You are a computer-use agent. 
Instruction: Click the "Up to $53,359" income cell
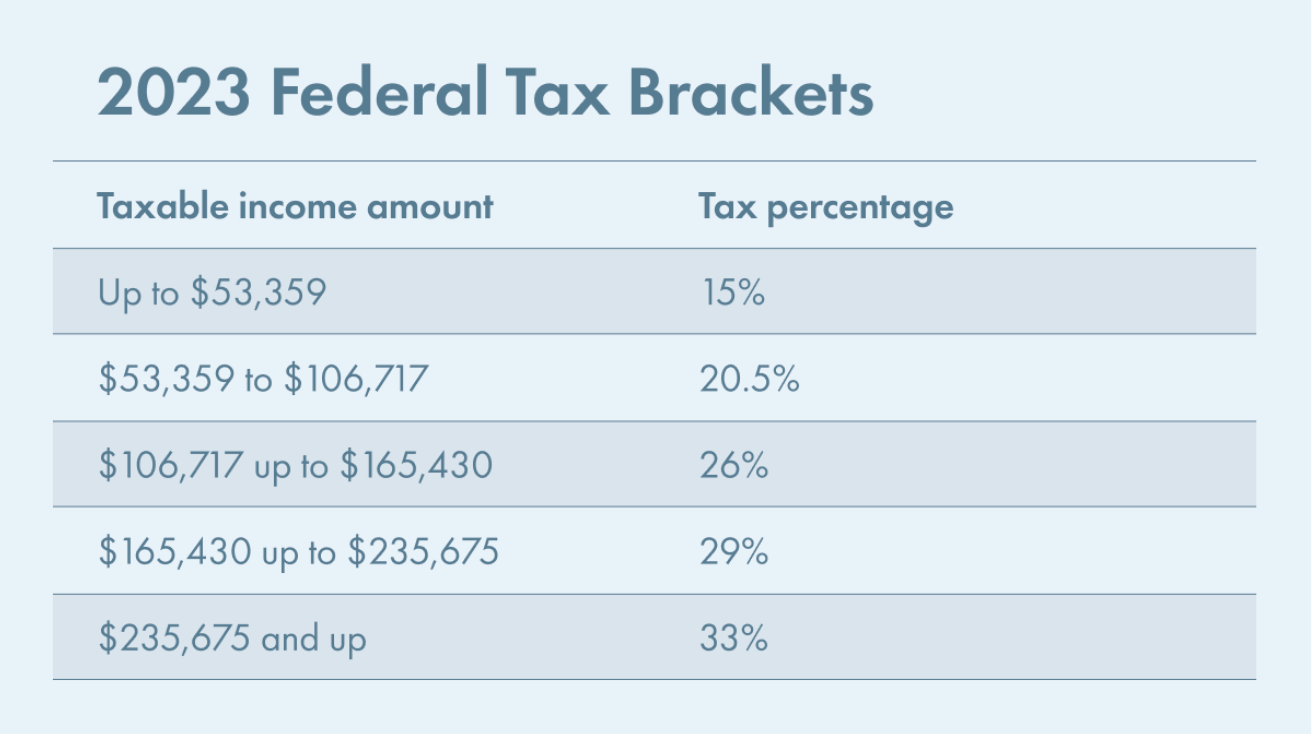coord(212,293)
